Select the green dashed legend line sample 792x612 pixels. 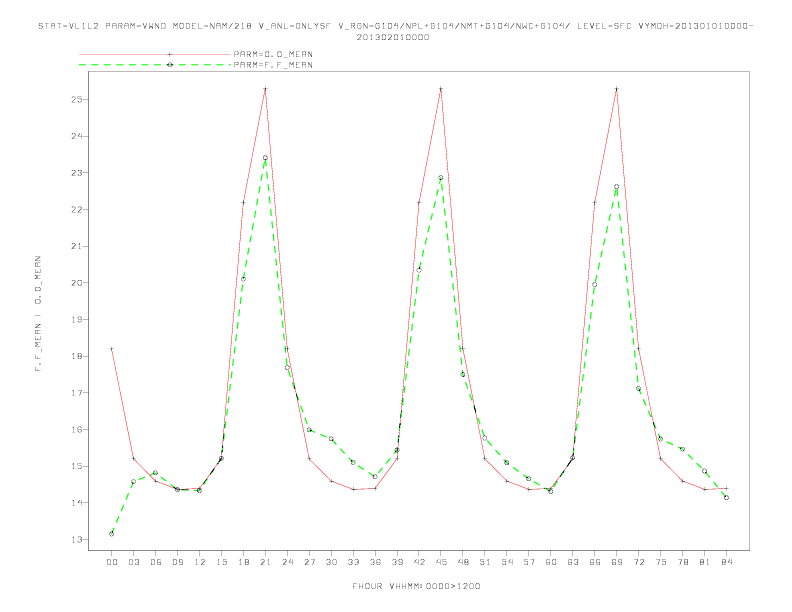pyautogui.click(x=155, y=65)
